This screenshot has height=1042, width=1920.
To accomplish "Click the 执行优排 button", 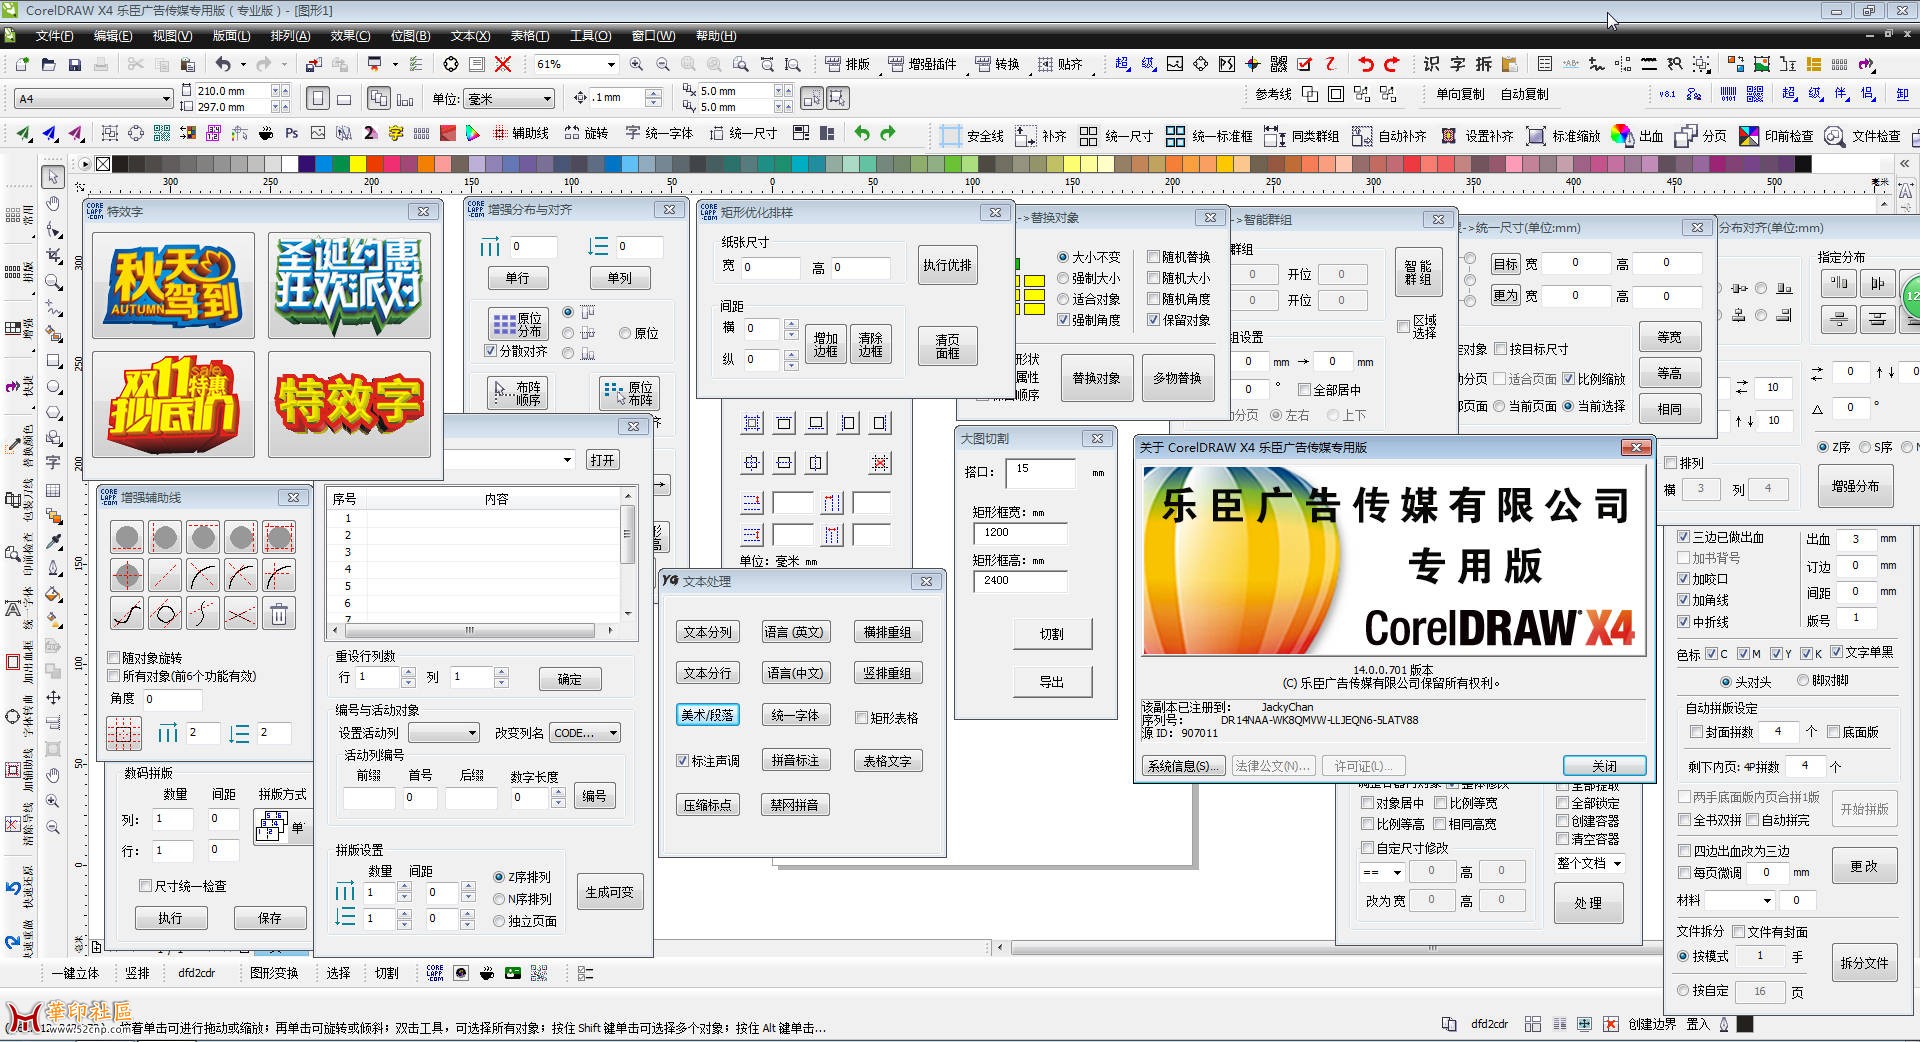I will [947, 265].
